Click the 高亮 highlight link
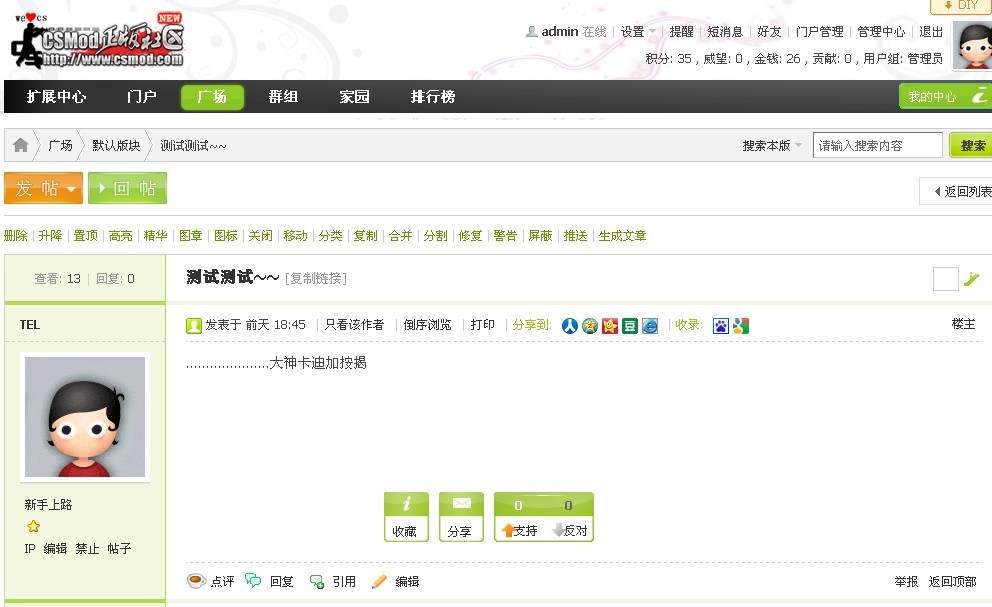This screenshot has width=992, height=607. pos(120,235)
